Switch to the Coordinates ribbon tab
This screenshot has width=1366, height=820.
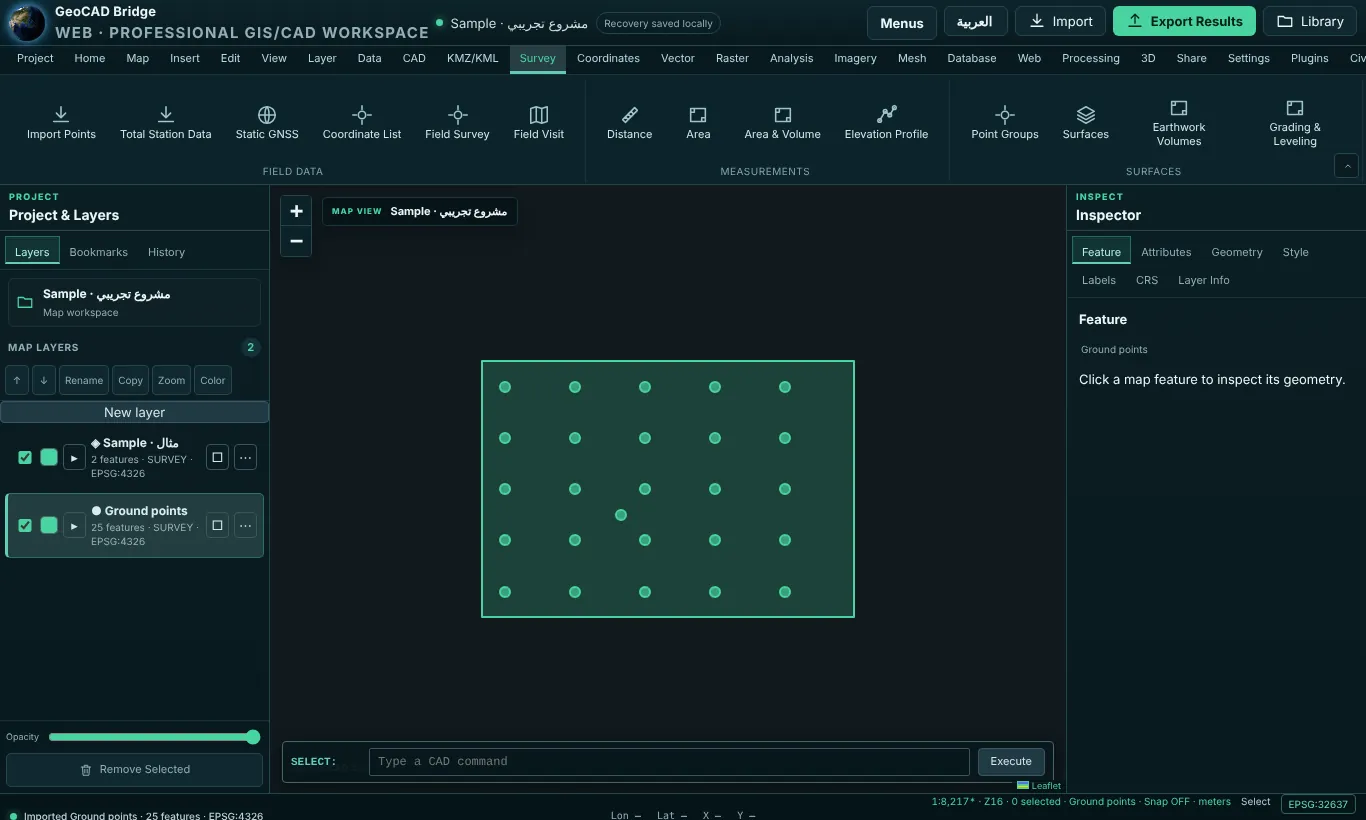(x=608, y=58)
